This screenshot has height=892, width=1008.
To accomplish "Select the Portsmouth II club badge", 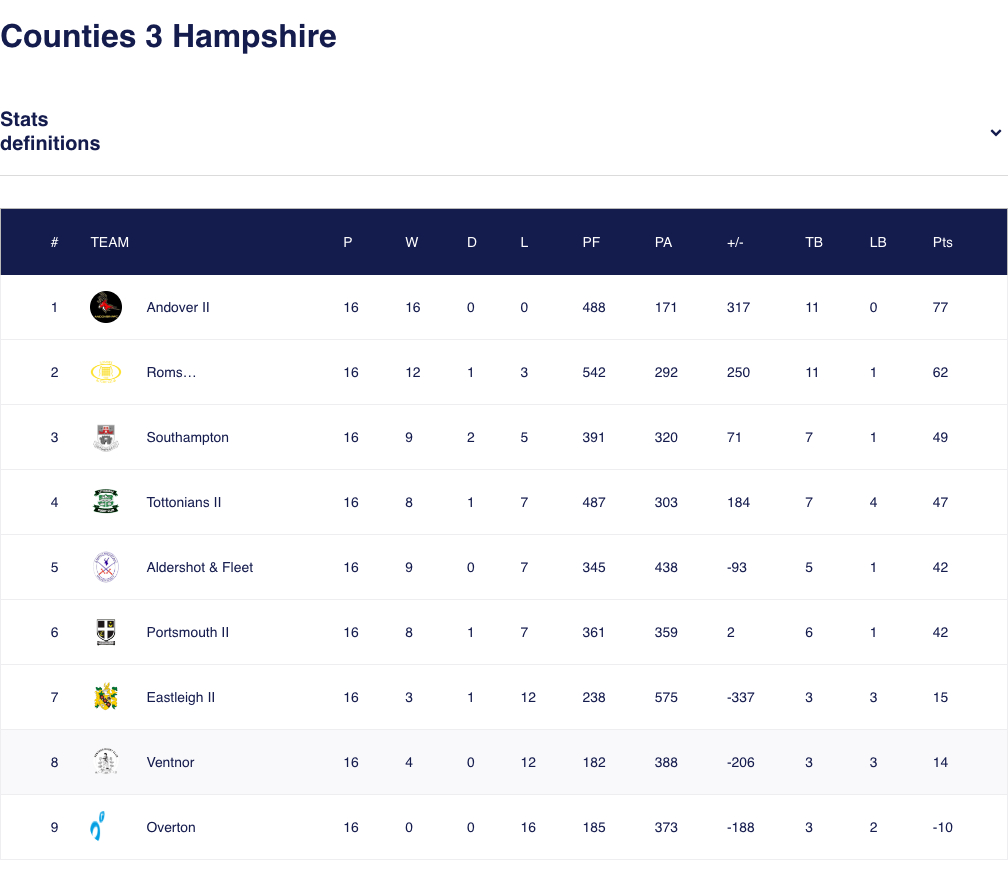I will [106, 632].
